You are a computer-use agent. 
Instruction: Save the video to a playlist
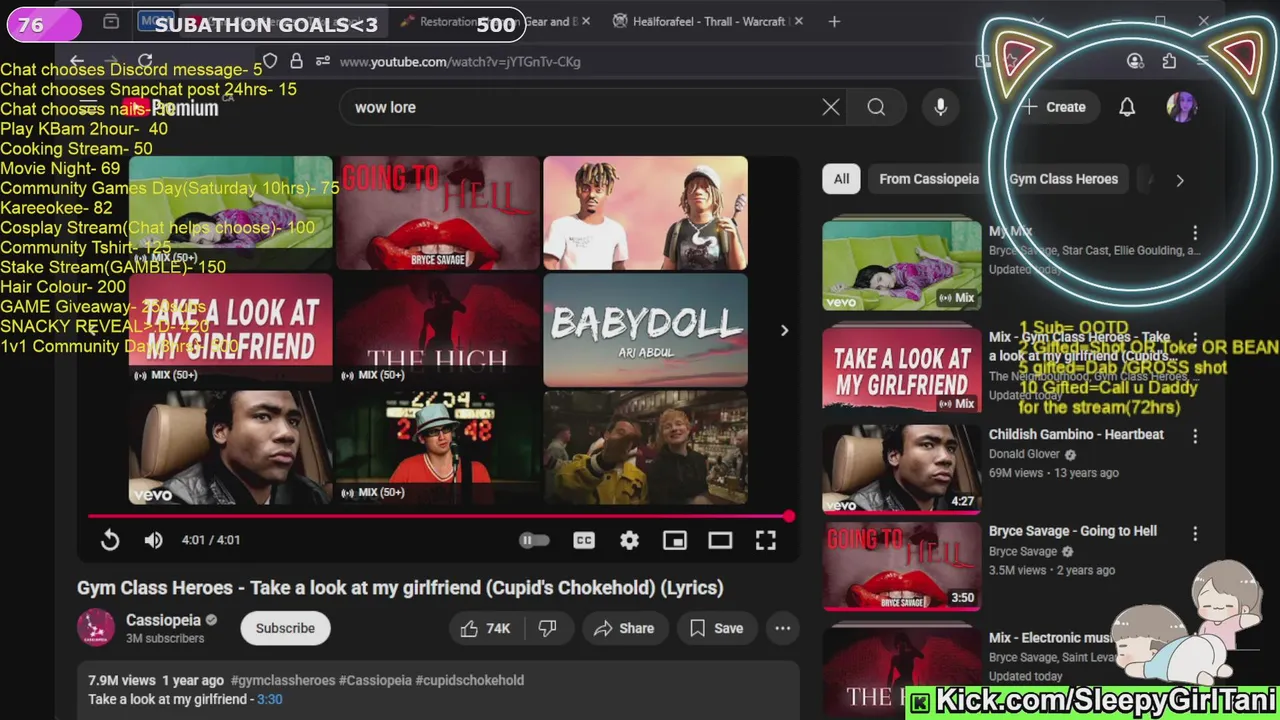717,628
